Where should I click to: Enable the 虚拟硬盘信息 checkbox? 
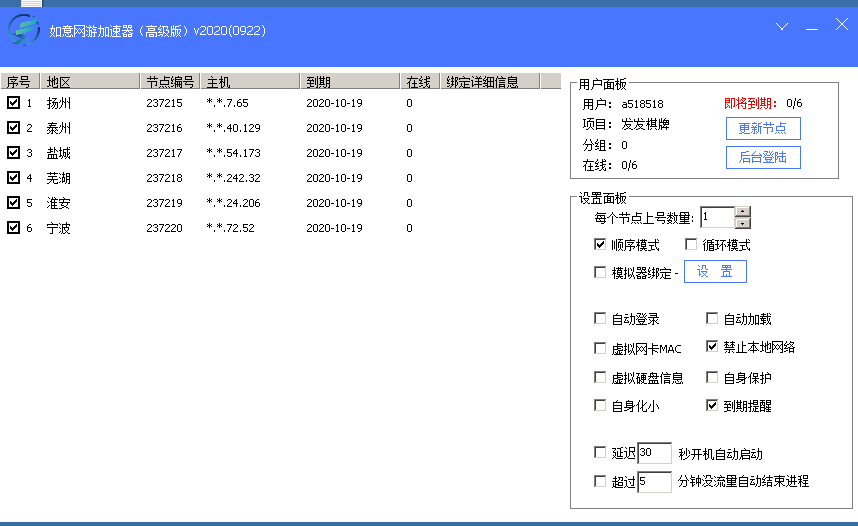(x=600, y=377)
